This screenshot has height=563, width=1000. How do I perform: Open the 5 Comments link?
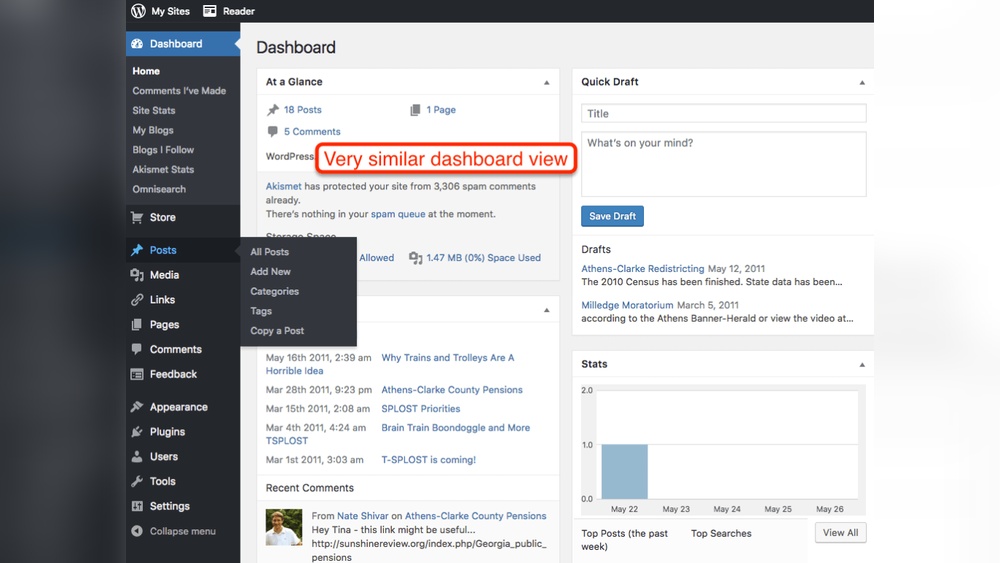click(x=312, y=131)
